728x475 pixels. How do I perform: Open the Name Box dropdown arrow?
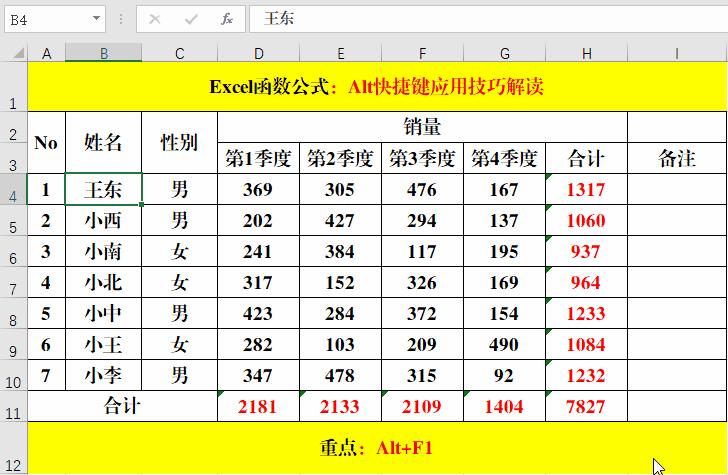tap(96, 19)
